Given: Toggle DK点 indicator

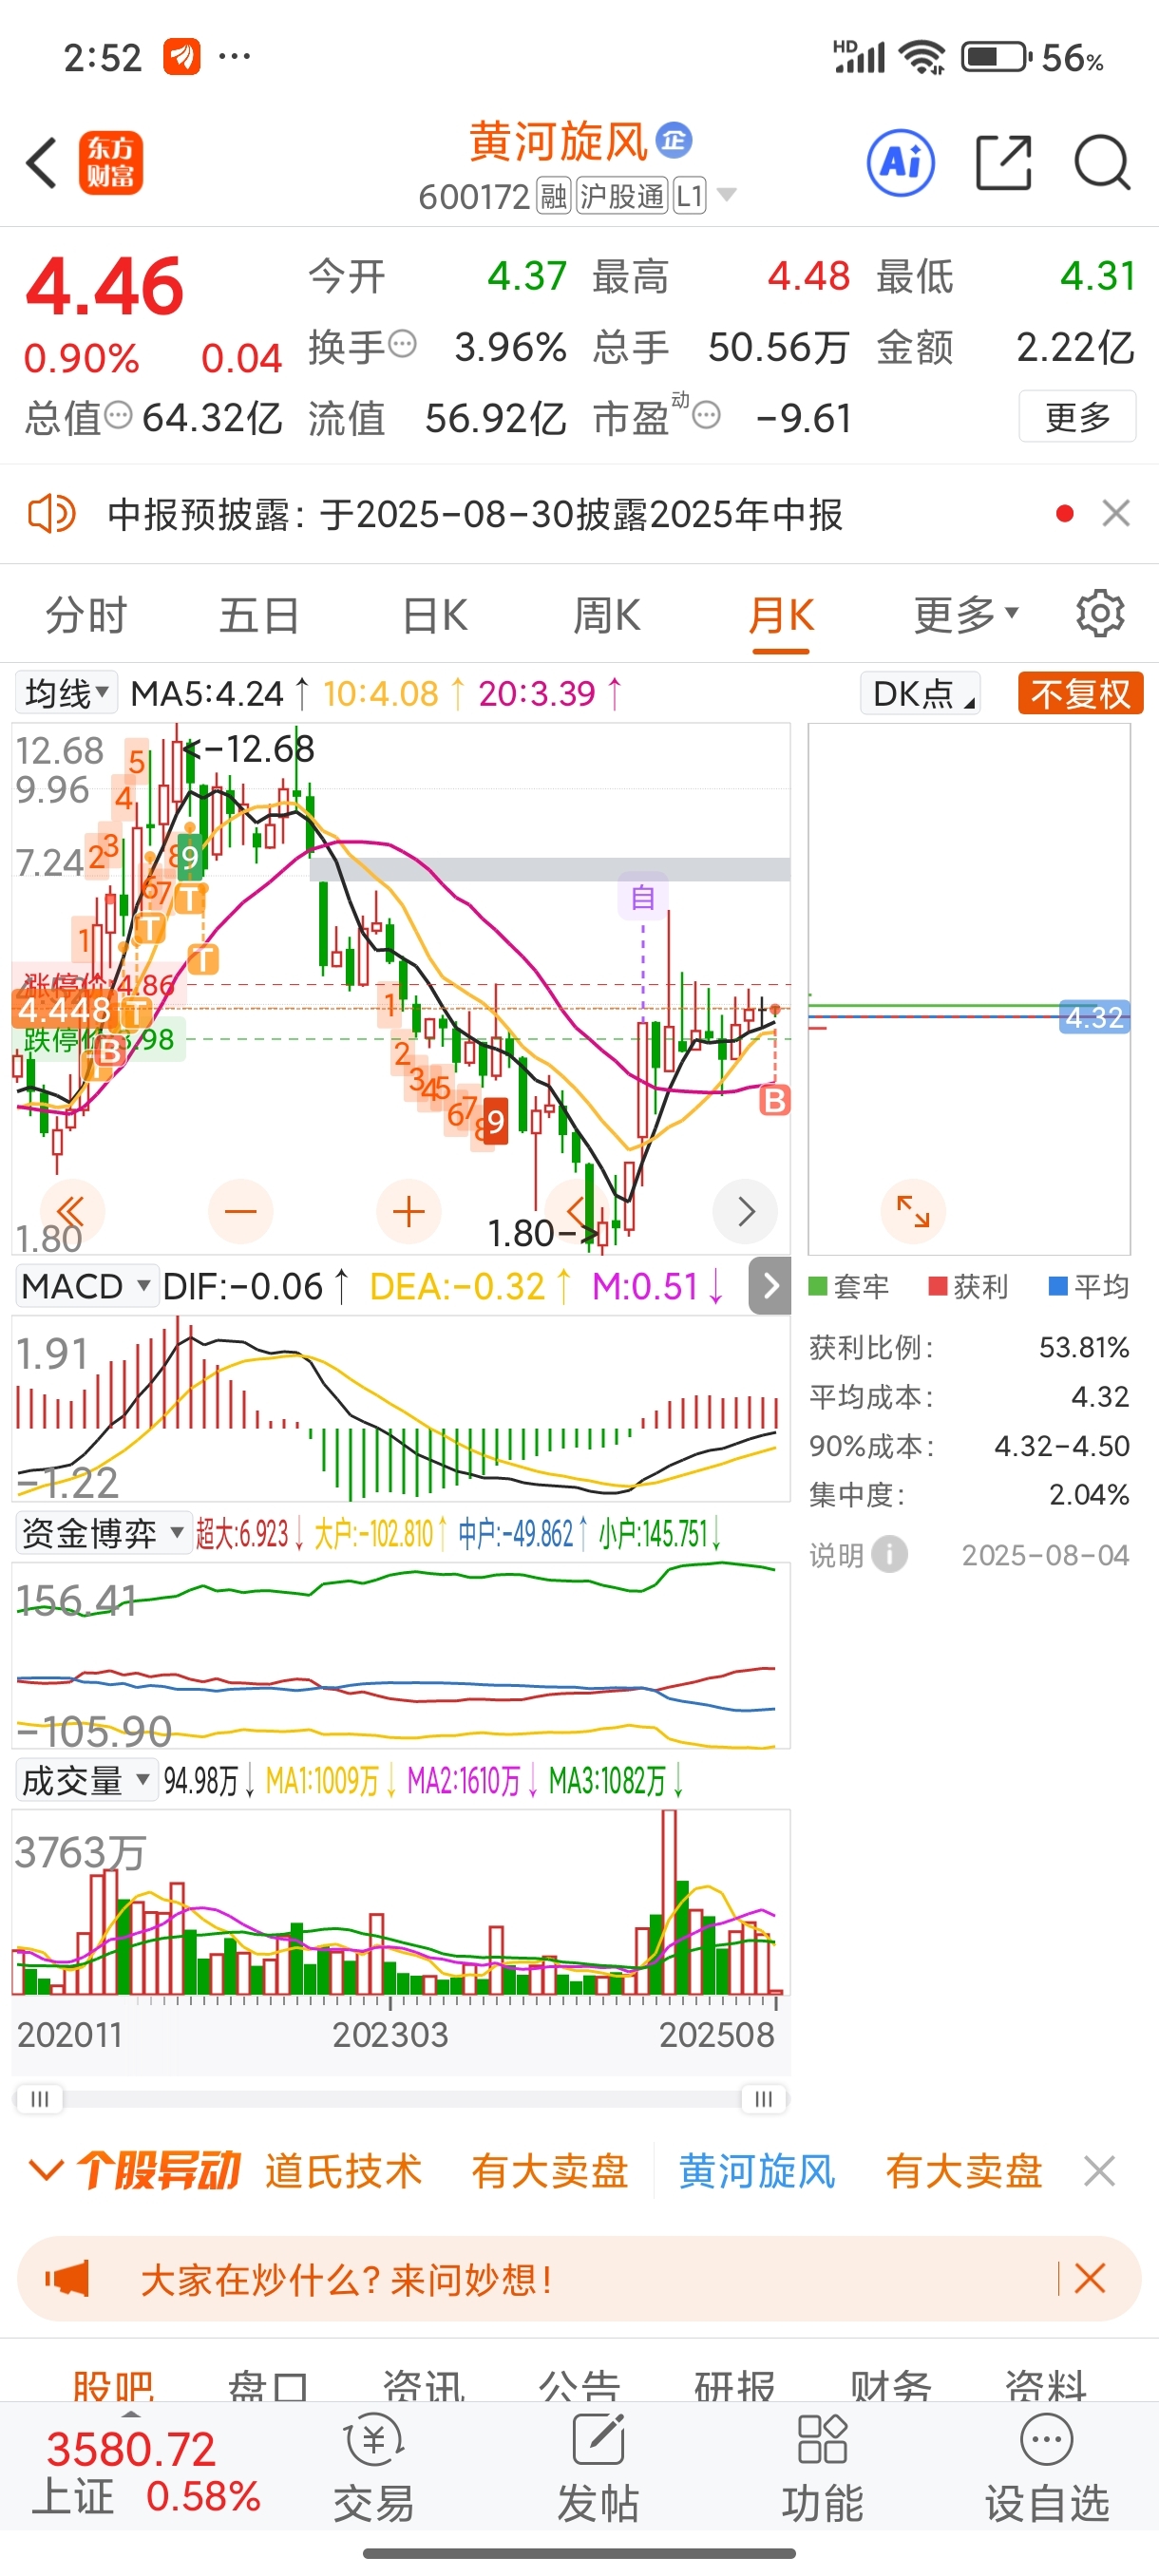Looking at the screenshot, I should pos(920,693).
